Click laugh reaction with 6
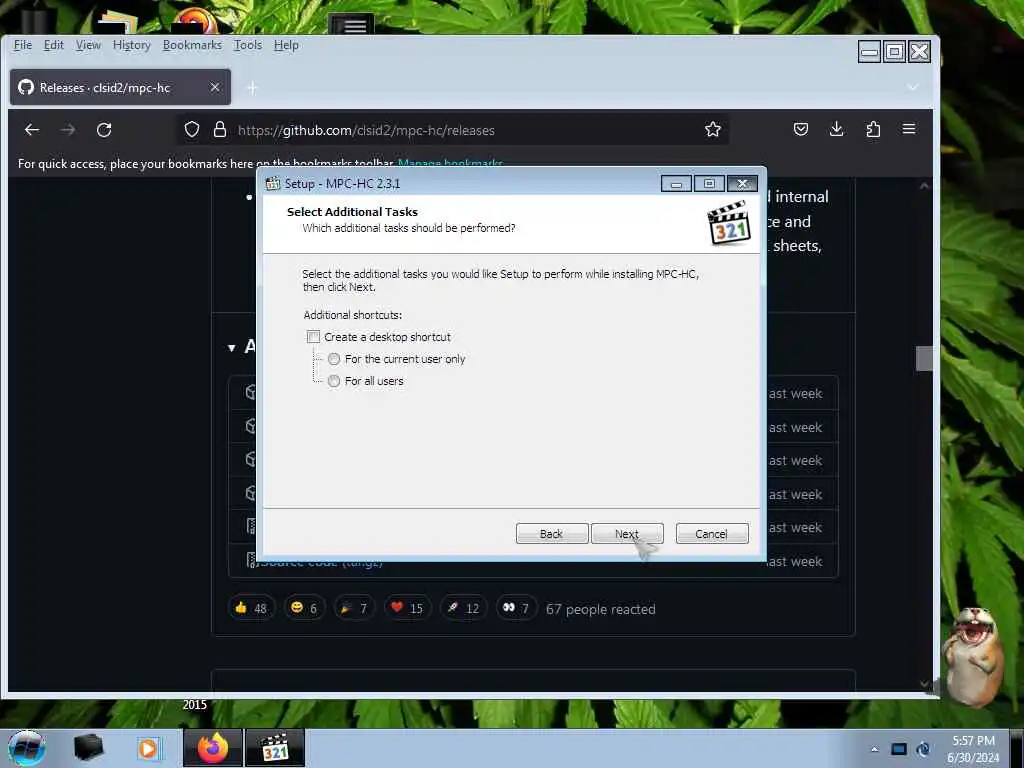Screen dimensions: 1024x768 tap(304, 608)
